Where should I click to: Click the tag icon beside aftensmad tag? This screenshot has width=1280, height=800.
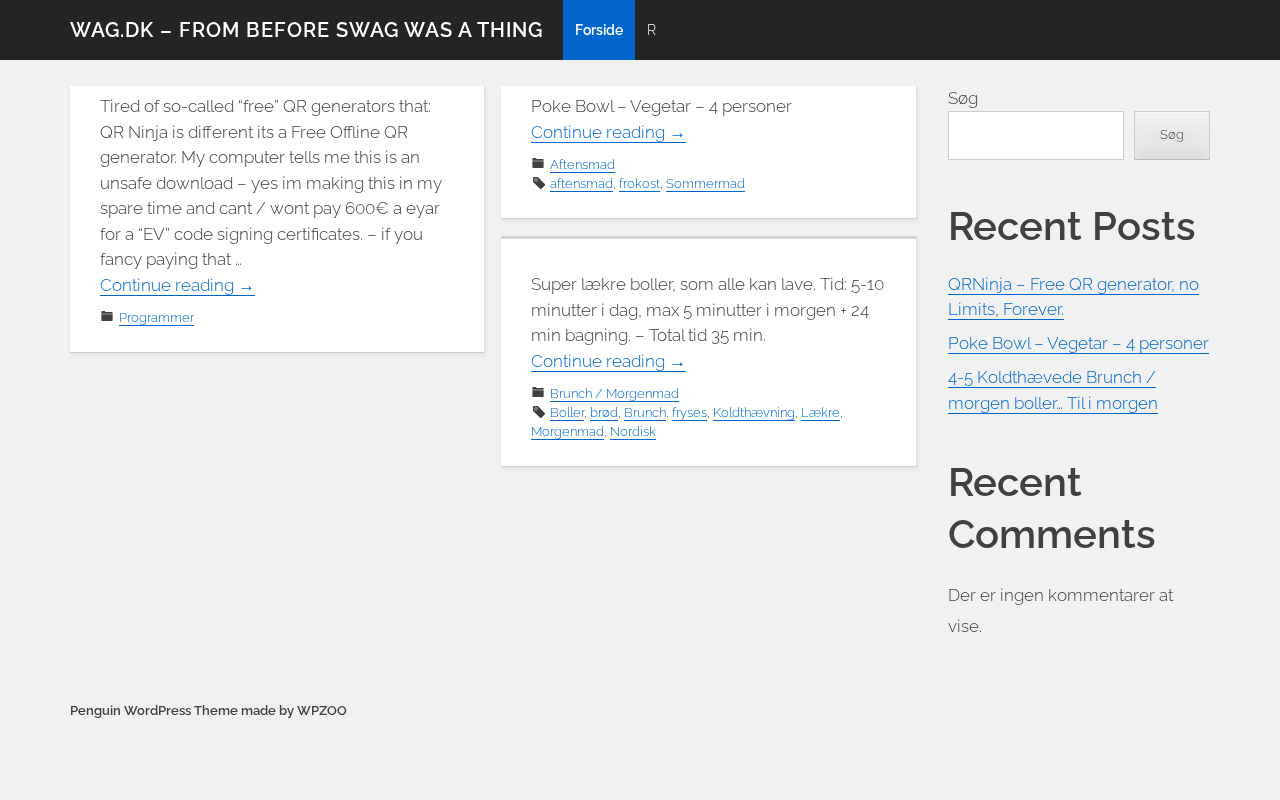tap(538, 183)
